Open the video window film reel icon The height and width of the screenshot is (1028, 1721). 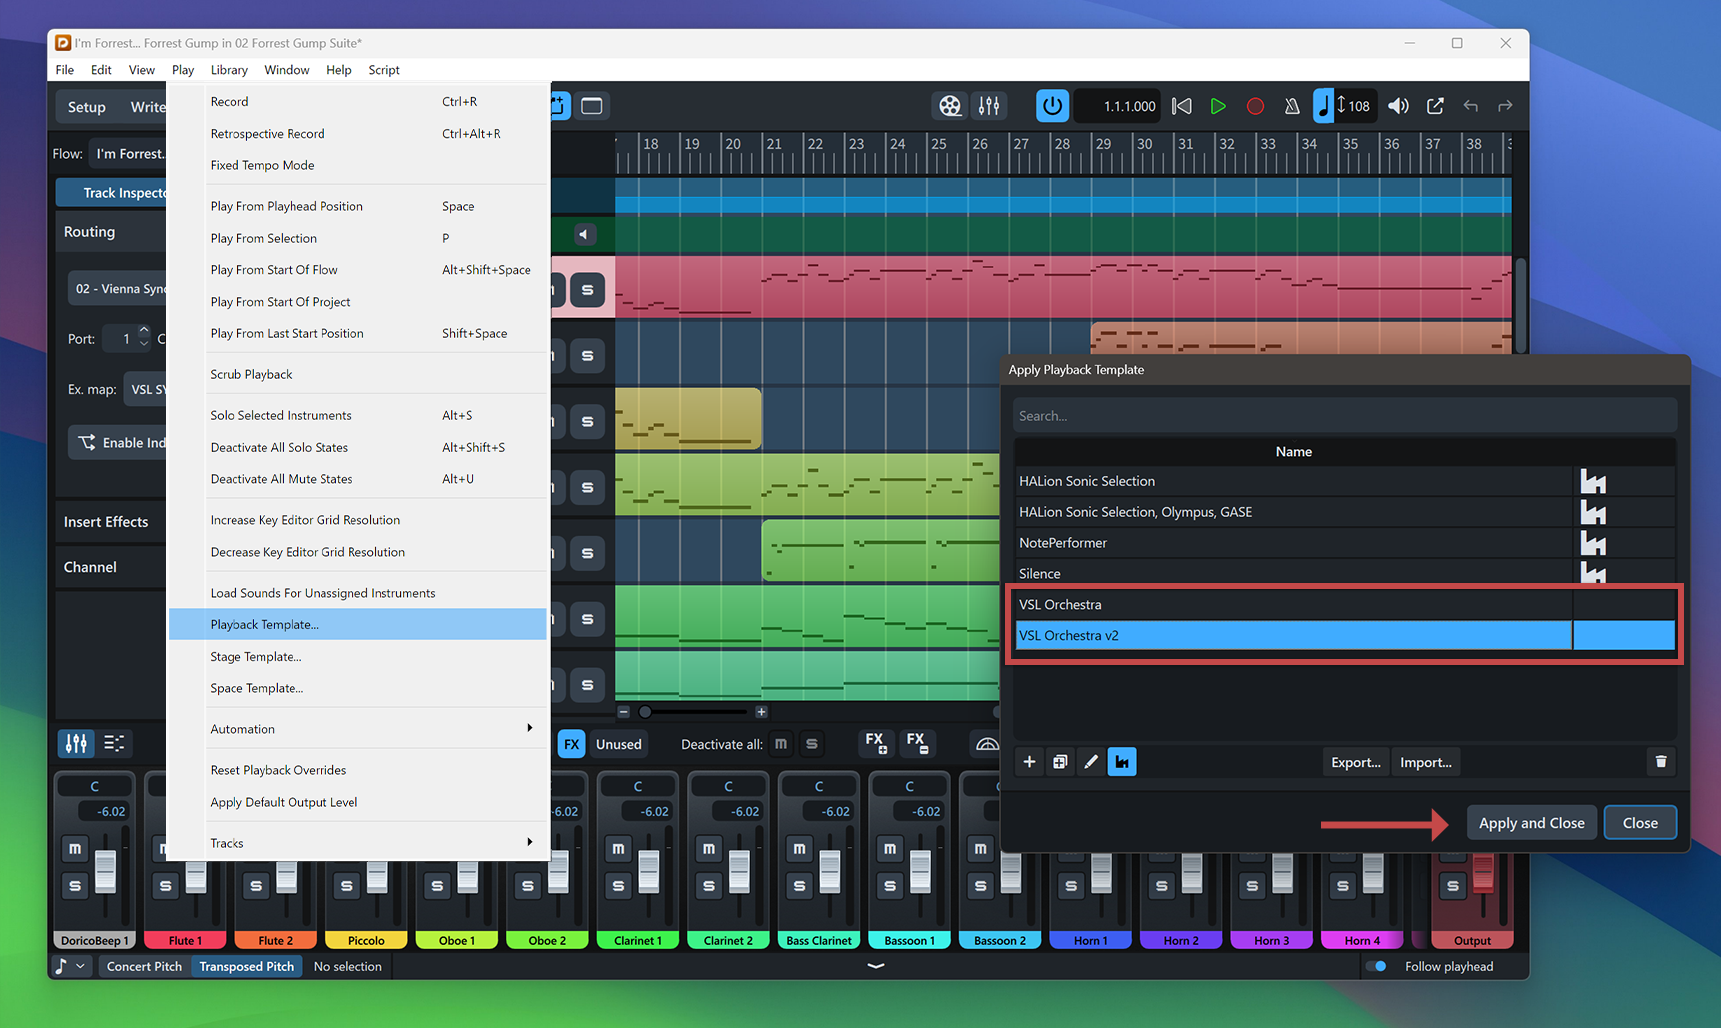950,106
